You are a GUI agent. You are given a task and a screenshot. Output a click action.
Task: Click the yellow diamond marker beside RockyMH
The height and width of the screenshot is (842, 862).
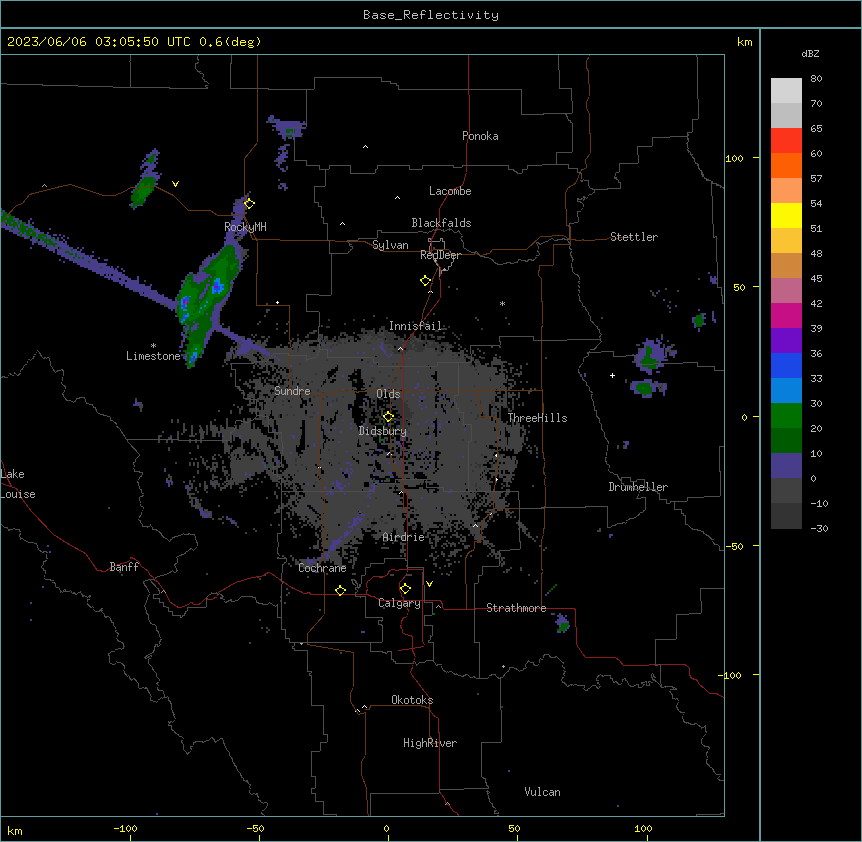click(250, 203)
